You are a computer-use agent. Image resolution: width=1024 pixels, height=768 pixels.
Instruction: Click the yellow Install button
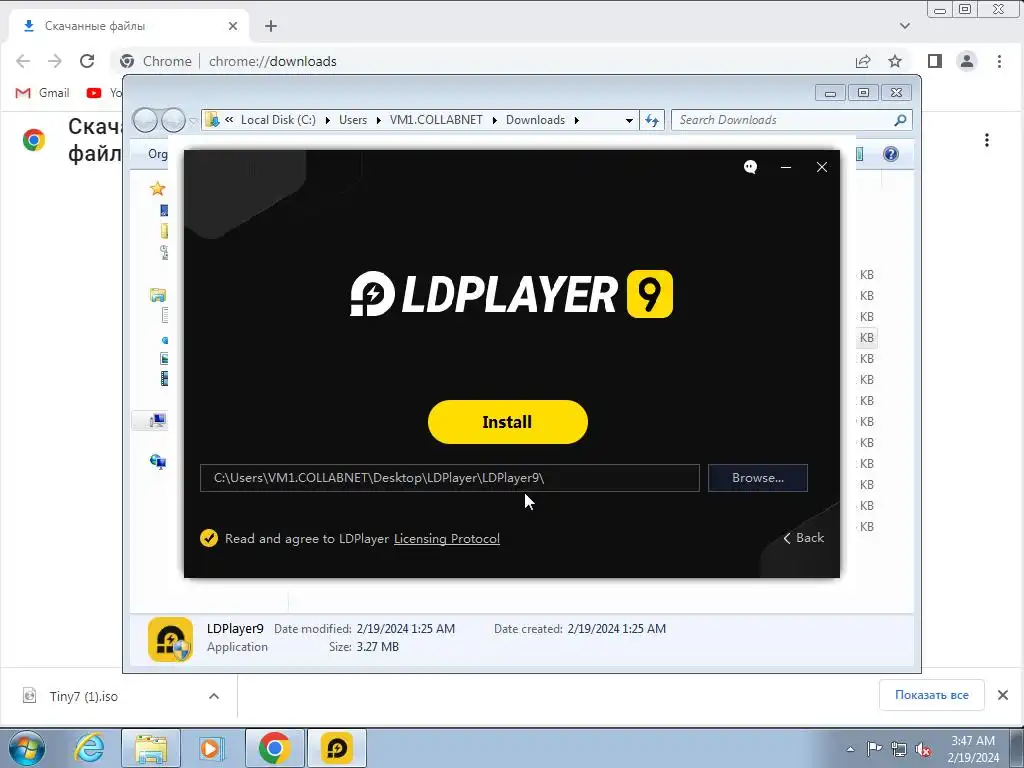point(507,422)
